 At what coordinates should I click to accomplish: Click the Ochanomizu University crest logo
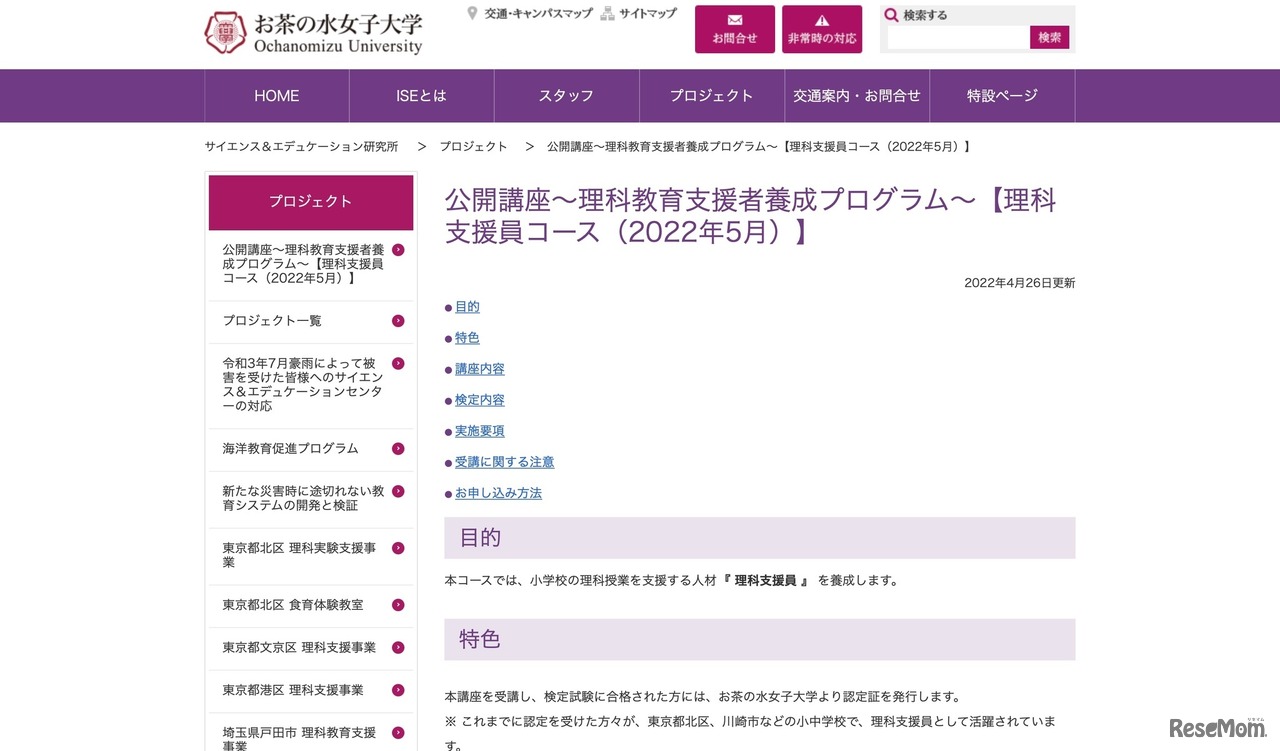click(227, 32)
